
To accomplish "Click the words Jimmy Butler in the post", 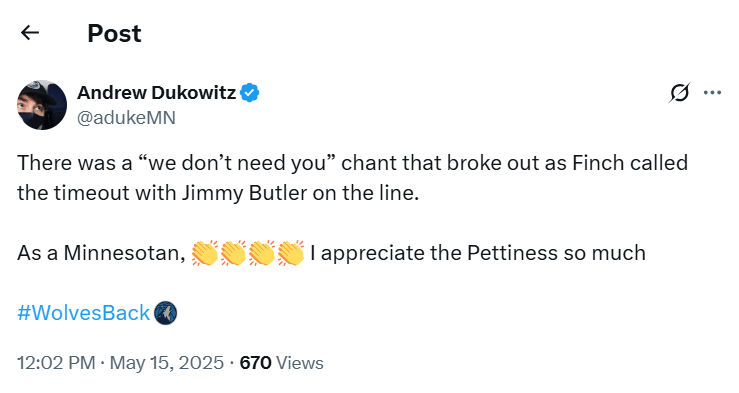I will (244, 193).
